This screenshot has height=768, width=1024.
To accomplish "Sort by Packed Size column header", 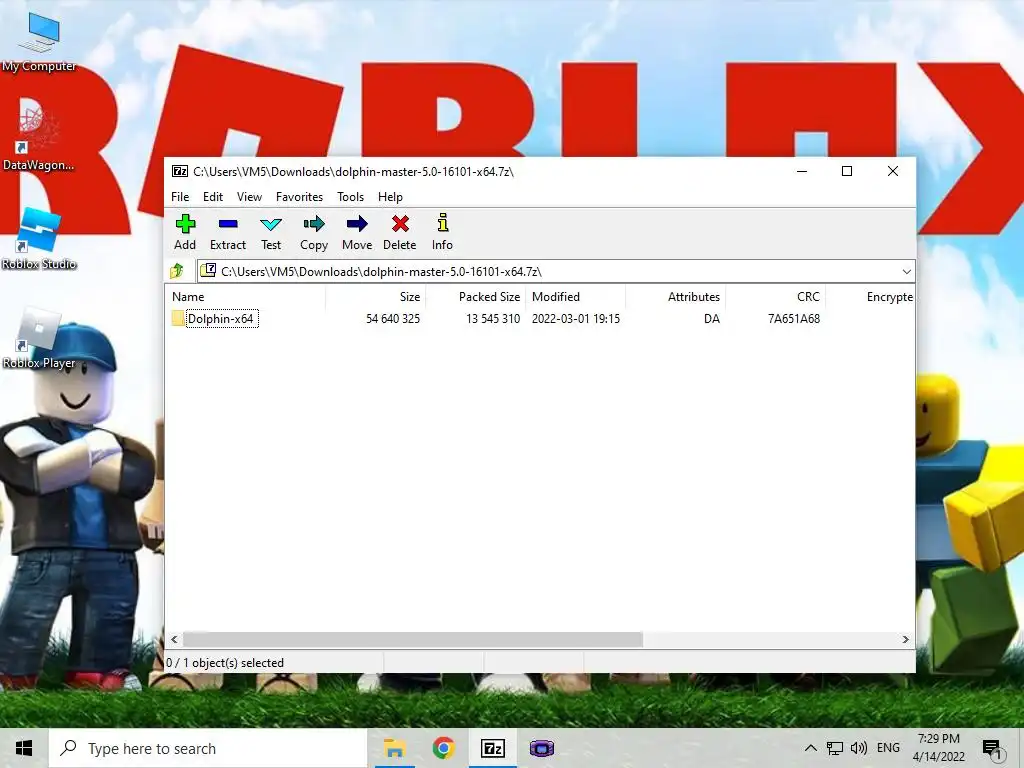I will click(475, 296).
